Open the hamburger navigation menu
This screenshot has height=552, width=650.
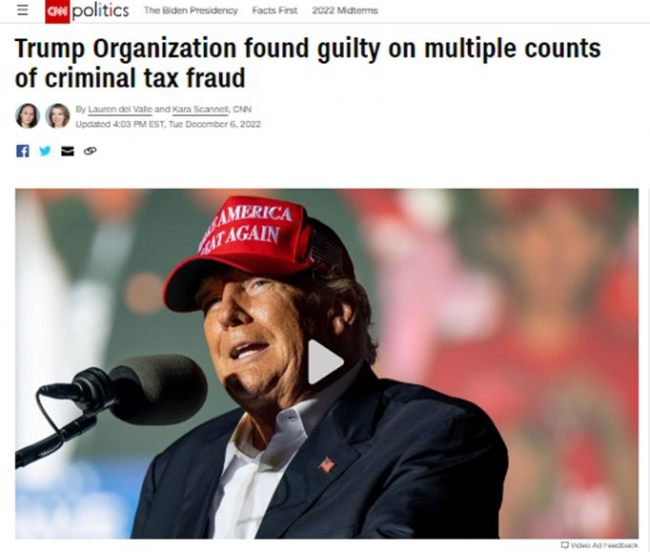tap(22, 11)
